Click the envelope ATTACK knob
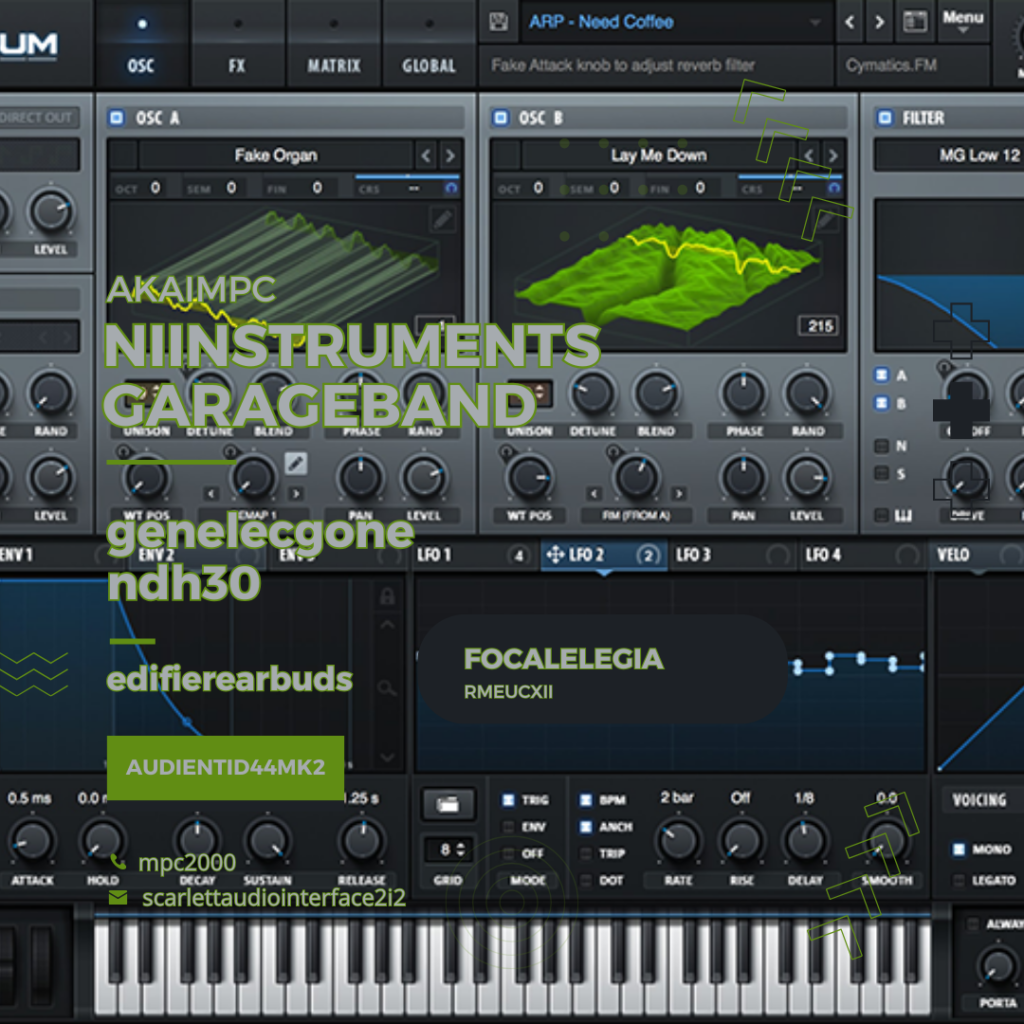 (x=31, y=841)
